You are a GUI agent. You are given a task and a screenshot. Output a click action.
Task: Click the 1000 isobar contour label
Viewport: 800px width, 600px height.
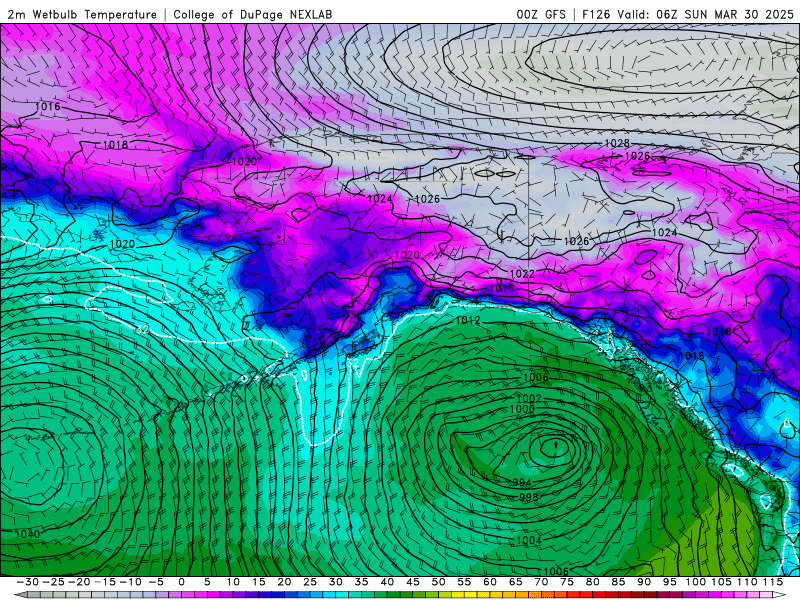(522, 409)
